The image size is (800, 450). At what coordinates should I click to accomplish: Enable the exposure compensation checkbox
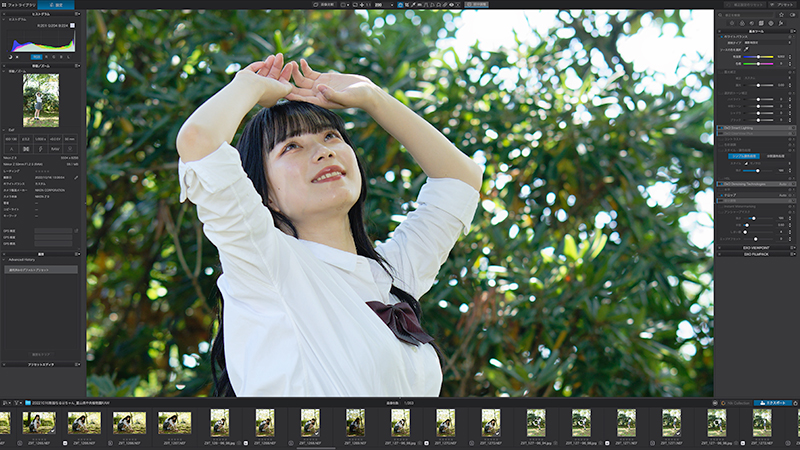pos(721,71)
